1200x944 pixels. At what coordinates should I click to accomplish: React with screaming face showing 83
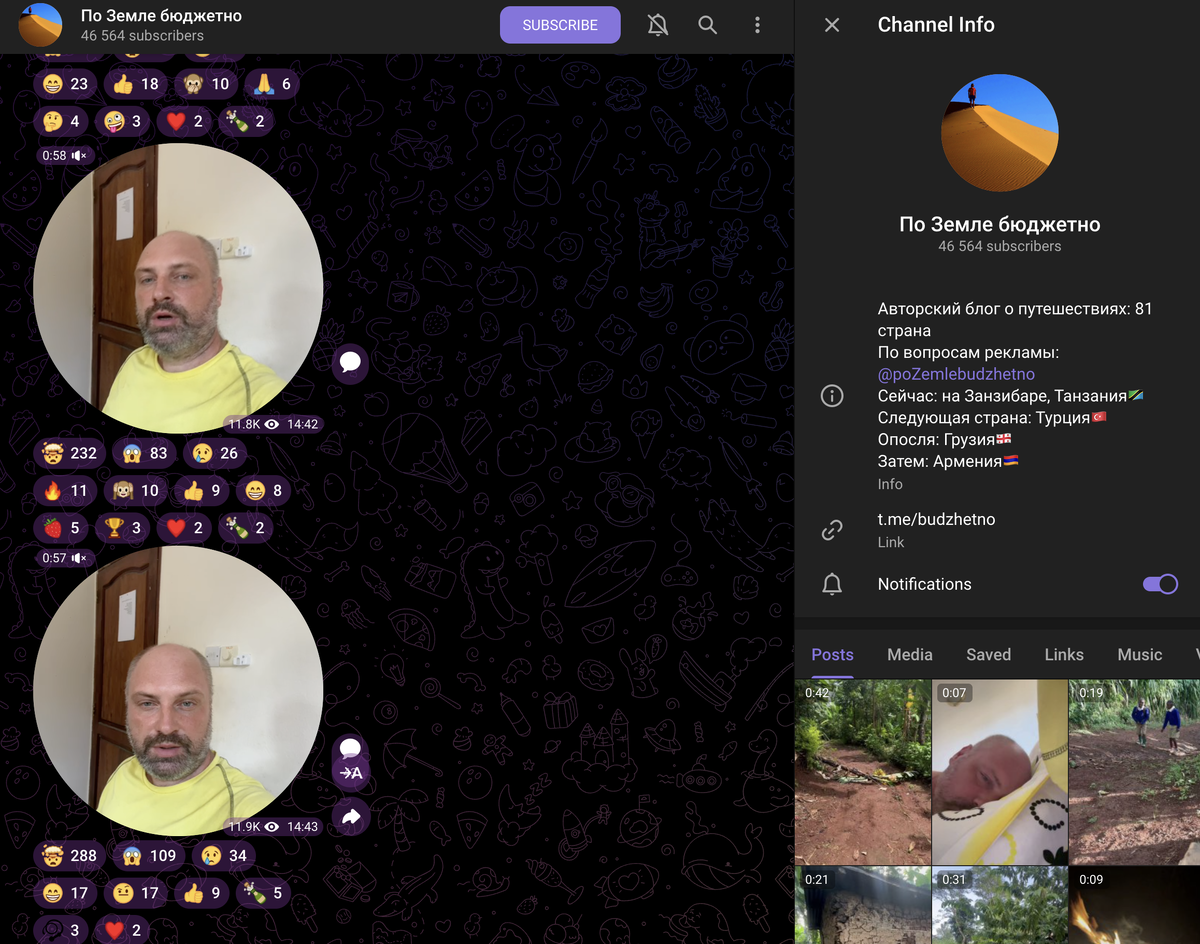[x=145, y=453]
